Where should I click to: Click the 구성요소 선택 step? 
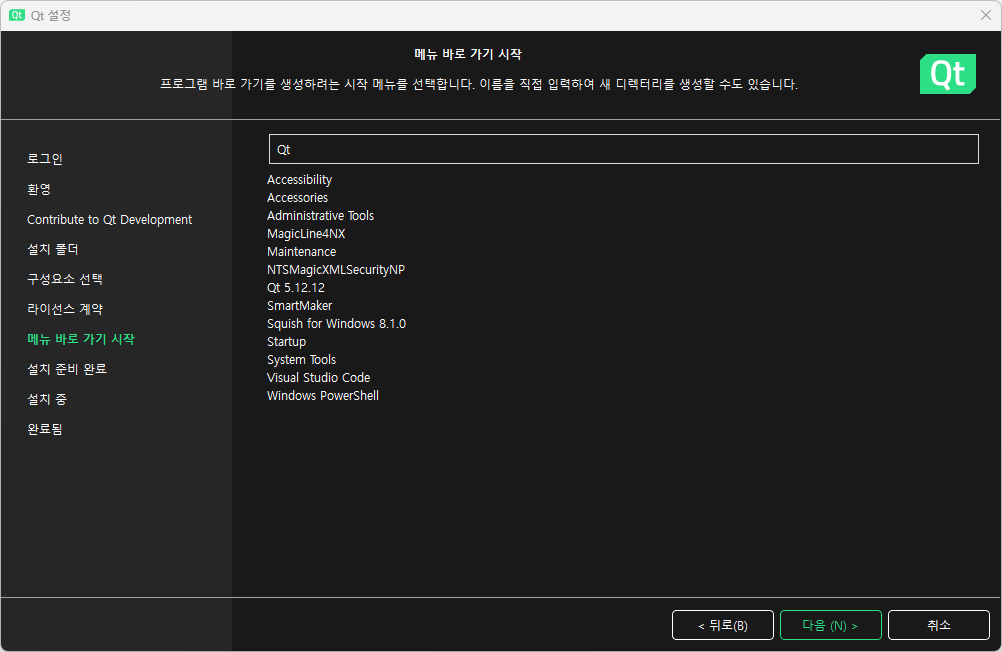[65, 279]
